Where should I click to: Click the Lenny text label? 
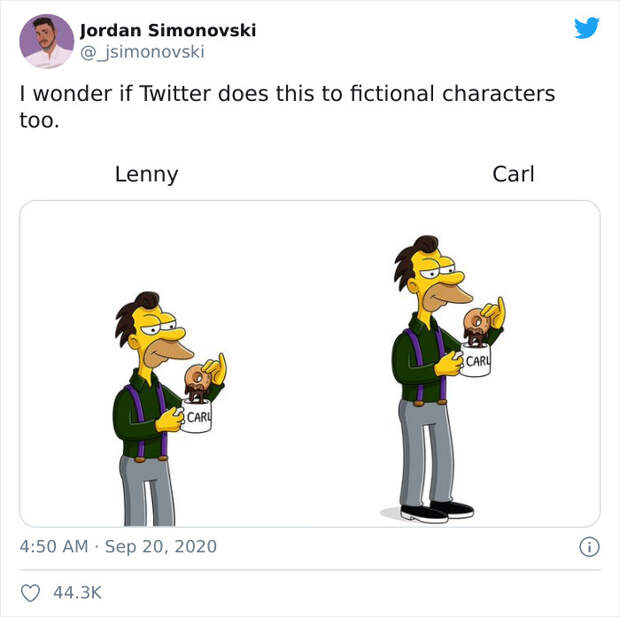[147, 174]
